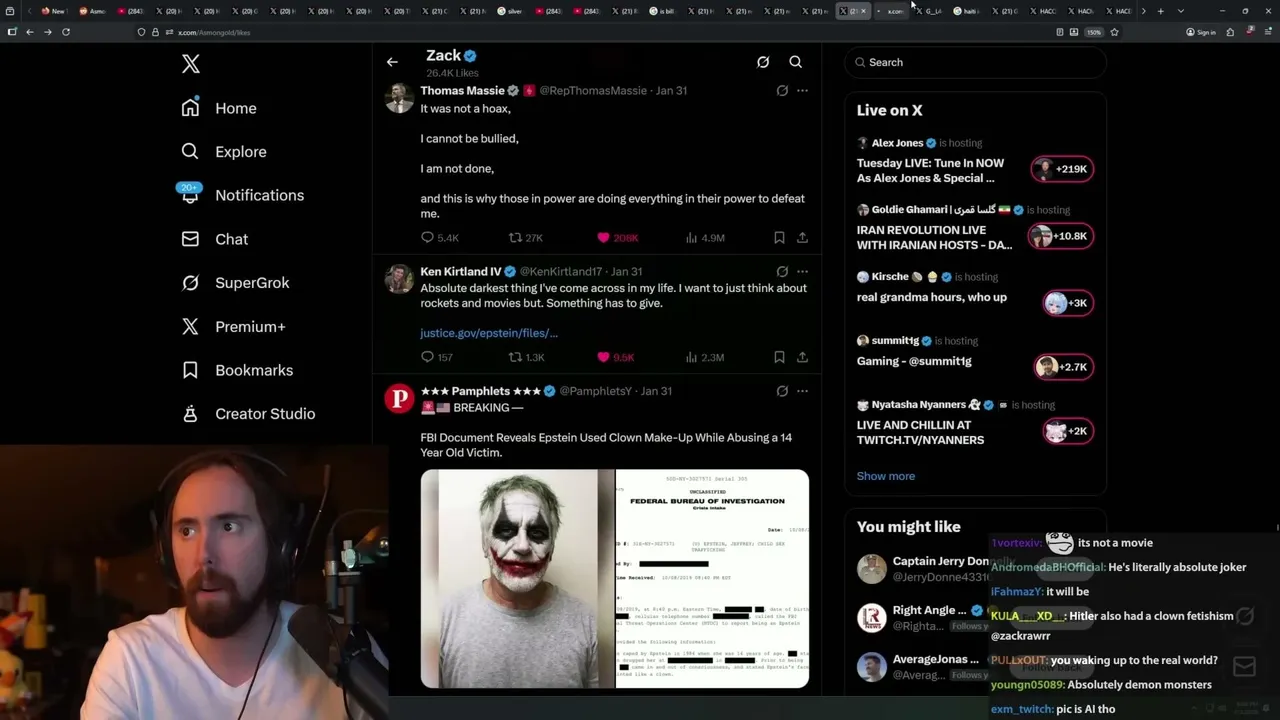
Task: Bookmark Thomas Massie's post
Action: coord(779,238)
